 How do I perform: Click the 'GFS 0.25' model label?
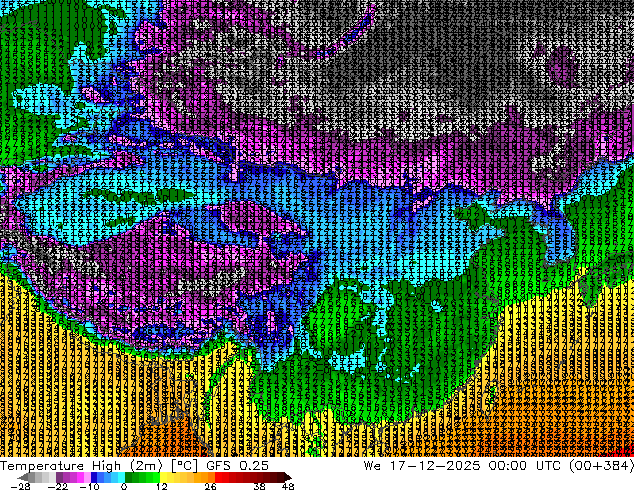coord(237,466)
